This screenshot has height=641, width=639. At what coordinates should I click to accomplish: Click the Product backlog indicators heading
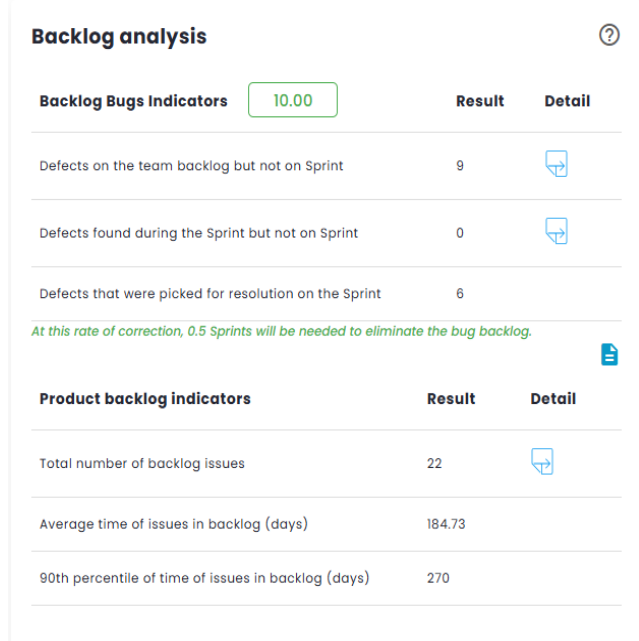[x=145, y=398]
